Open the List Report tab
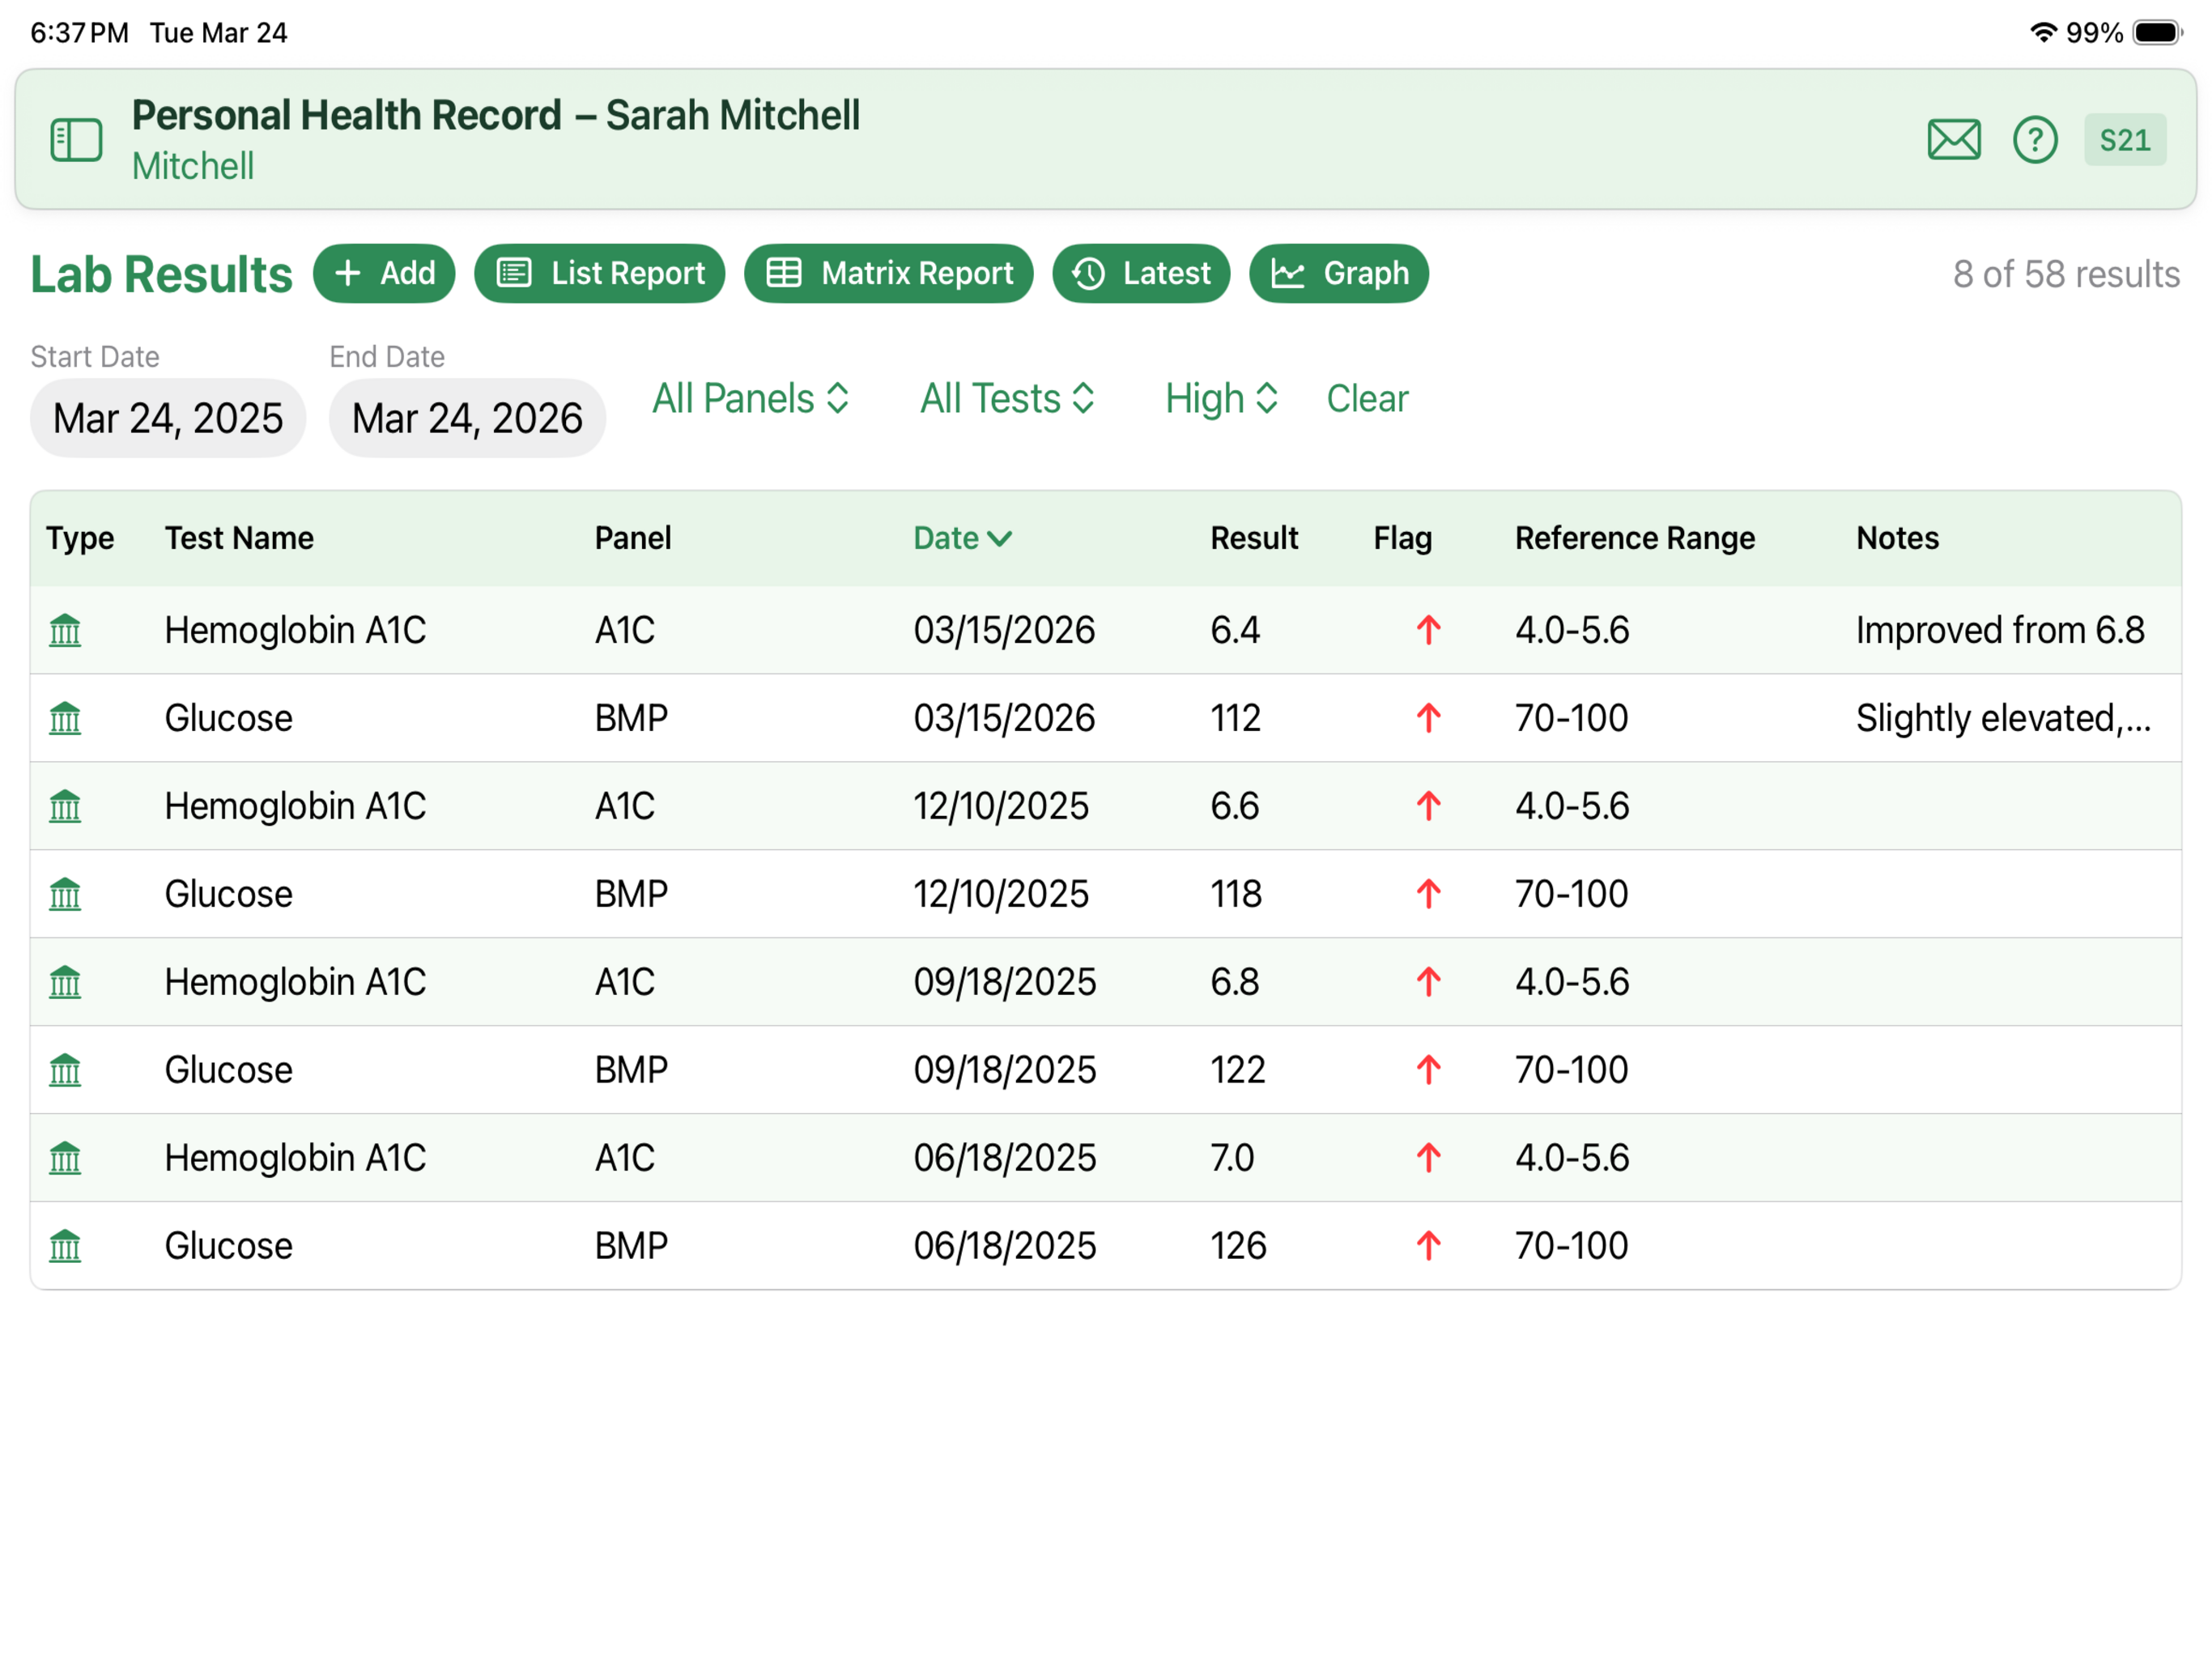This screenshot has height=1658, width=2212. point(599,273)
